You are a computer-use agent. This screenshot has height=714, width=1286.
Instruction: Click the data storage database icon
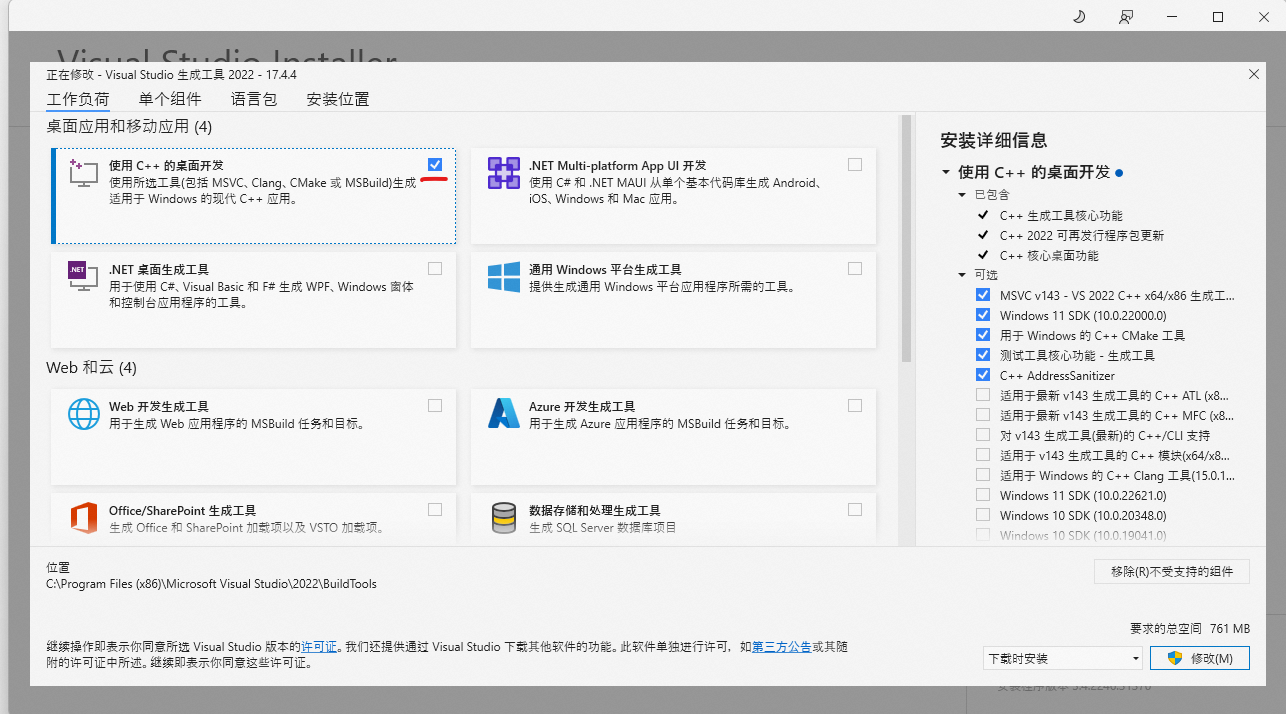503,518
